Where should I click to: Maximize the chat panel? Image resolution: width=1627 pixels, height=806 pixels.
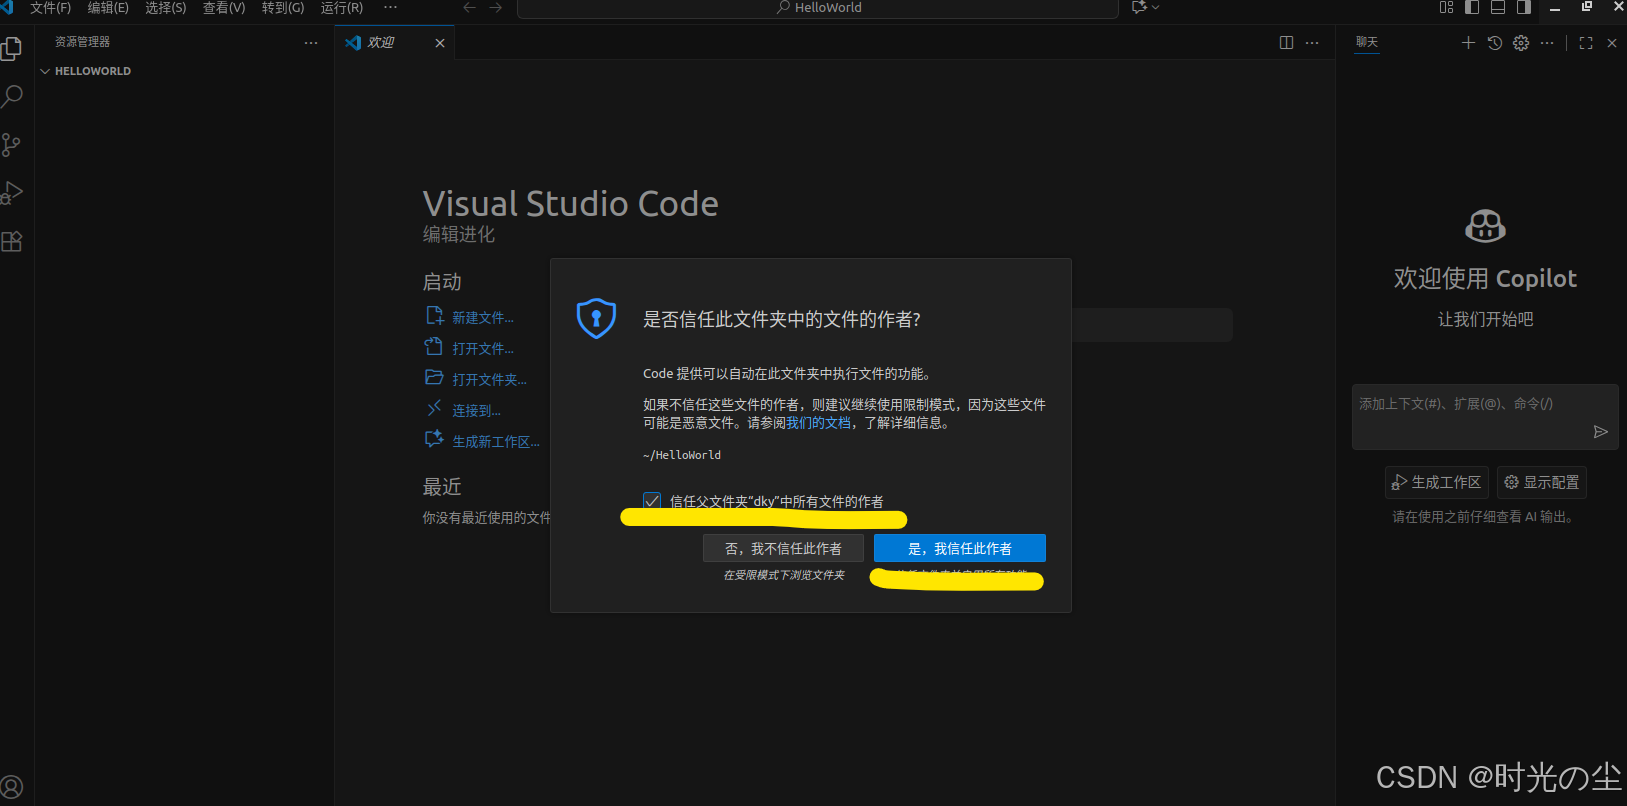coord(1586,42)
